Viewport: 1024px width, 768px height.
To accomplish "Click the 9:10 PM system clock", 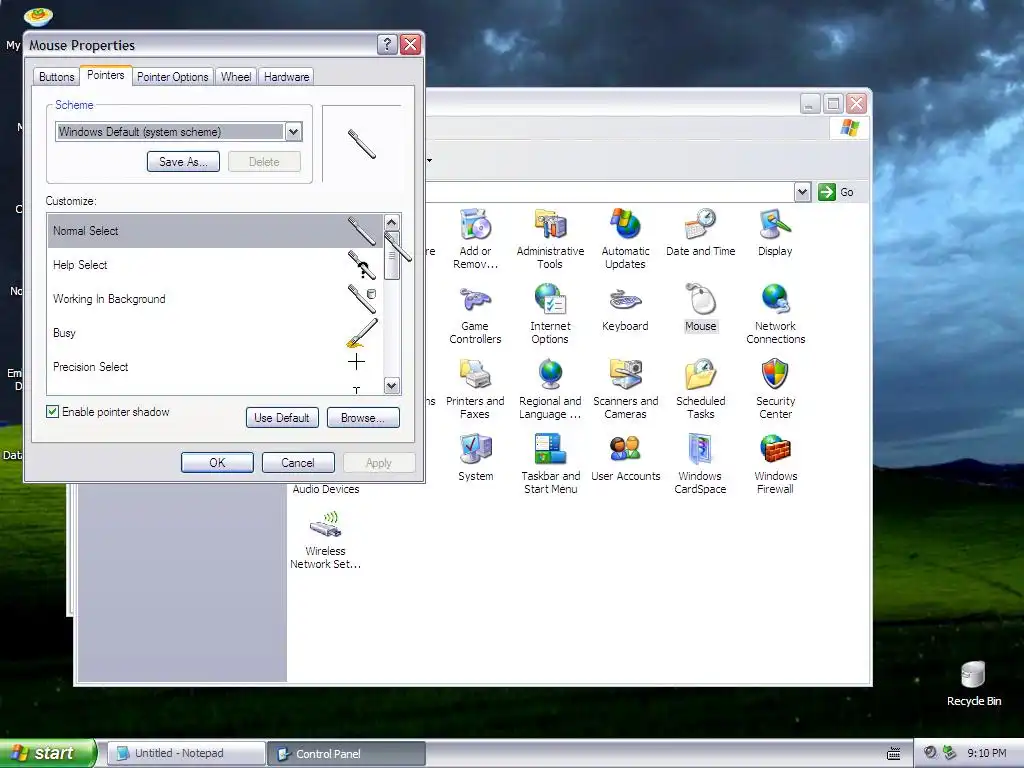I will click(x=987, y=753).
